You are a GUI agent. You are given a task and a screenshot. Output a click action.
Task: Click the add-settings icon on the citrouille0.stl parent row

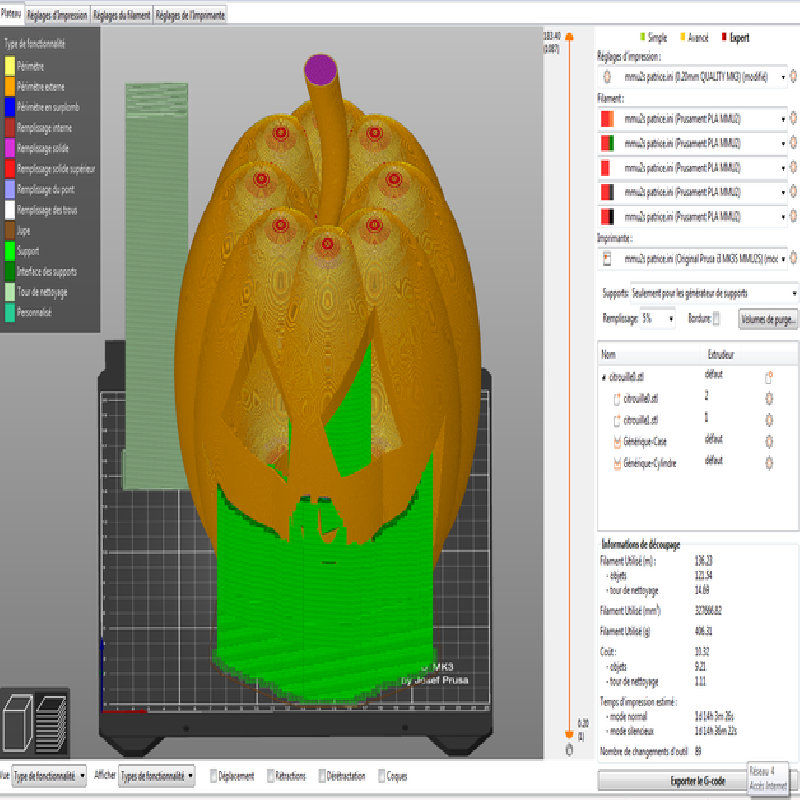(770, 378)
